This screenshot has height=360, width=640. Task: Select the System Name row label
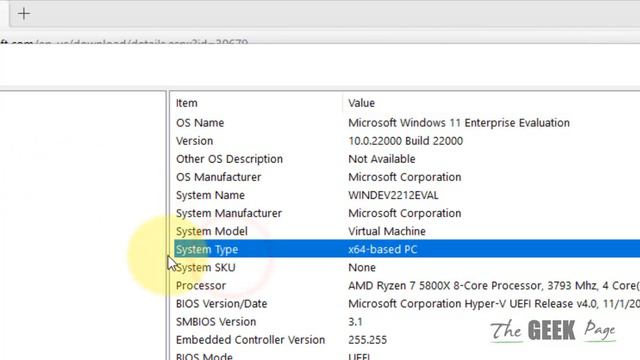(210, 195)
